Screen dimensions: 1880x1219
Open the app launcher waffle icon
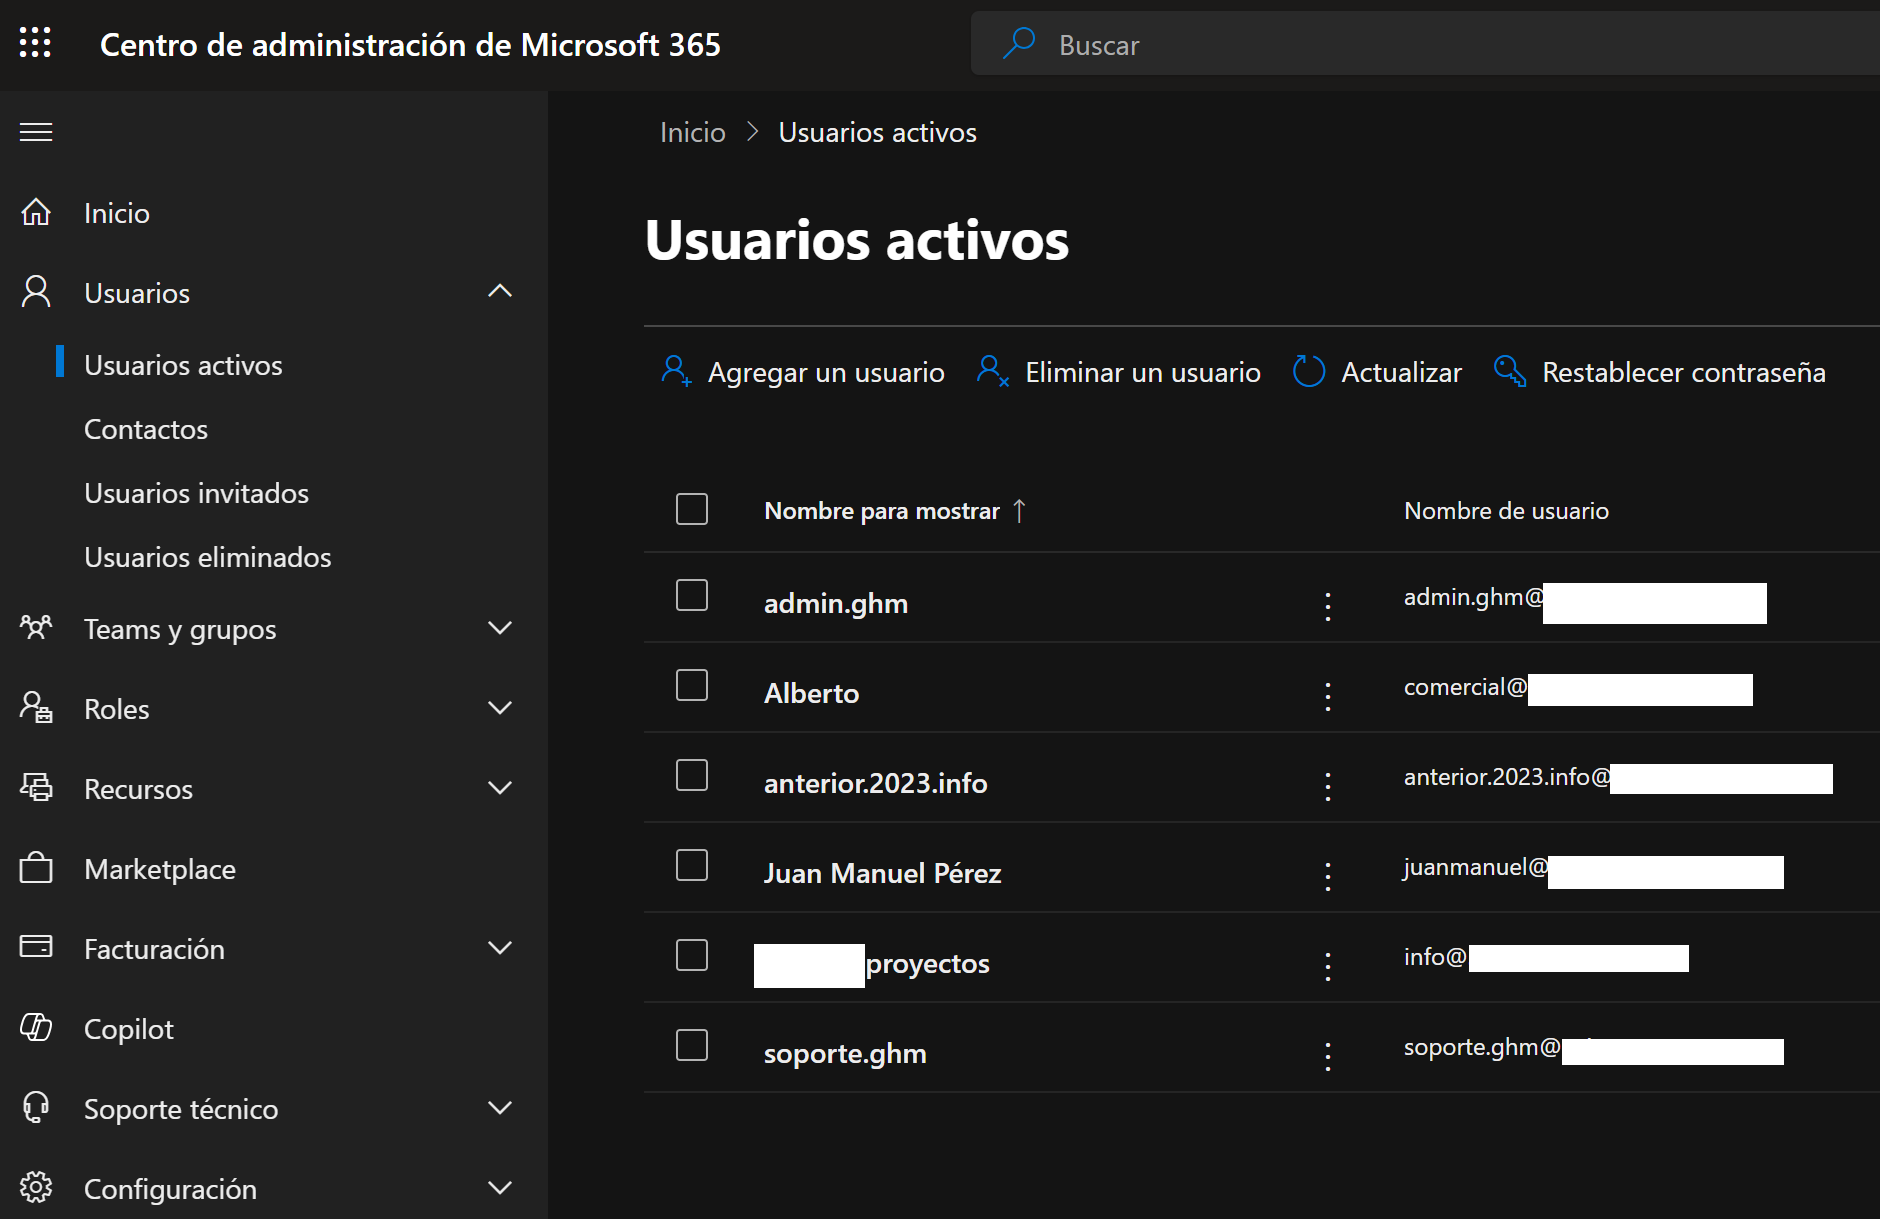35,43
